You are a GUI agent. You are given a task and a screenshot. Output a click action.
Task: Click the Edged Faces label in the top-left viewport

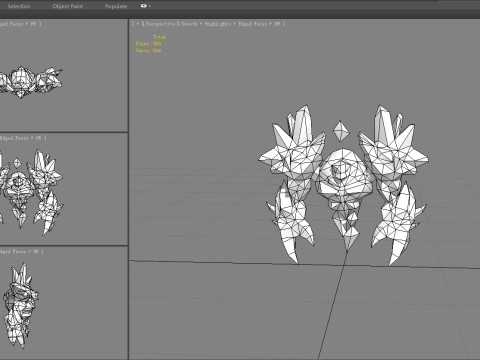pyautogui.click(x=12, y=24)
